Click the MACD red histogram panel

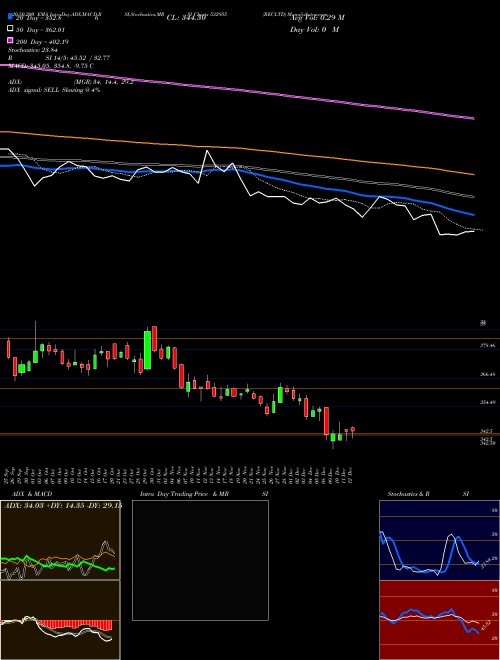[60, 620]
